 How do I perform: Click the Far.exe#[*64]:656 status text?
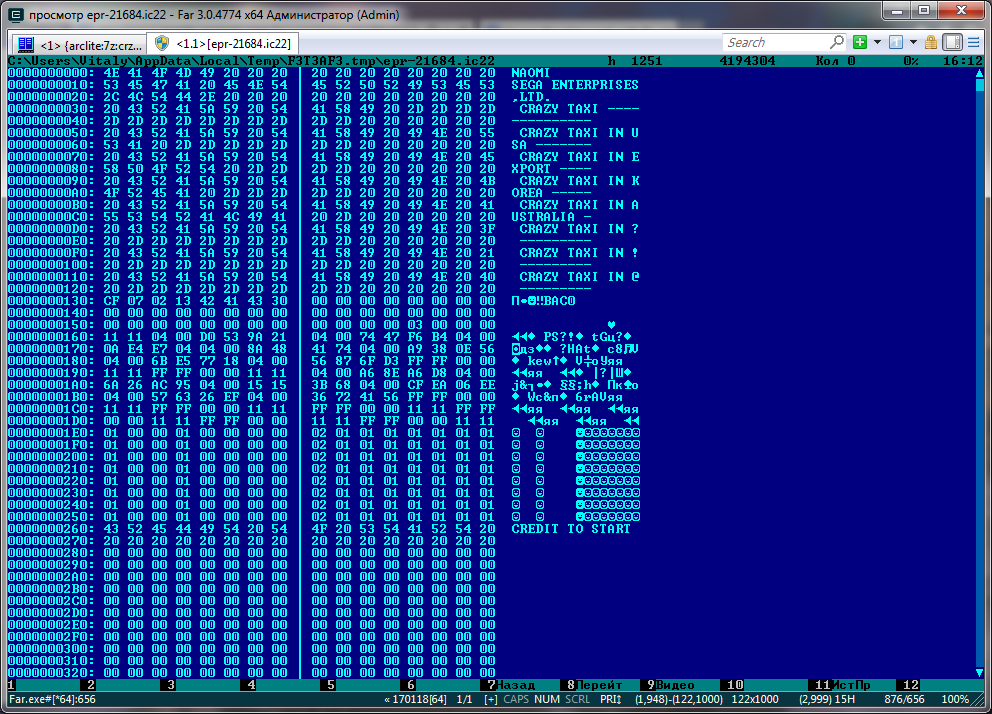tap(52, 699)
